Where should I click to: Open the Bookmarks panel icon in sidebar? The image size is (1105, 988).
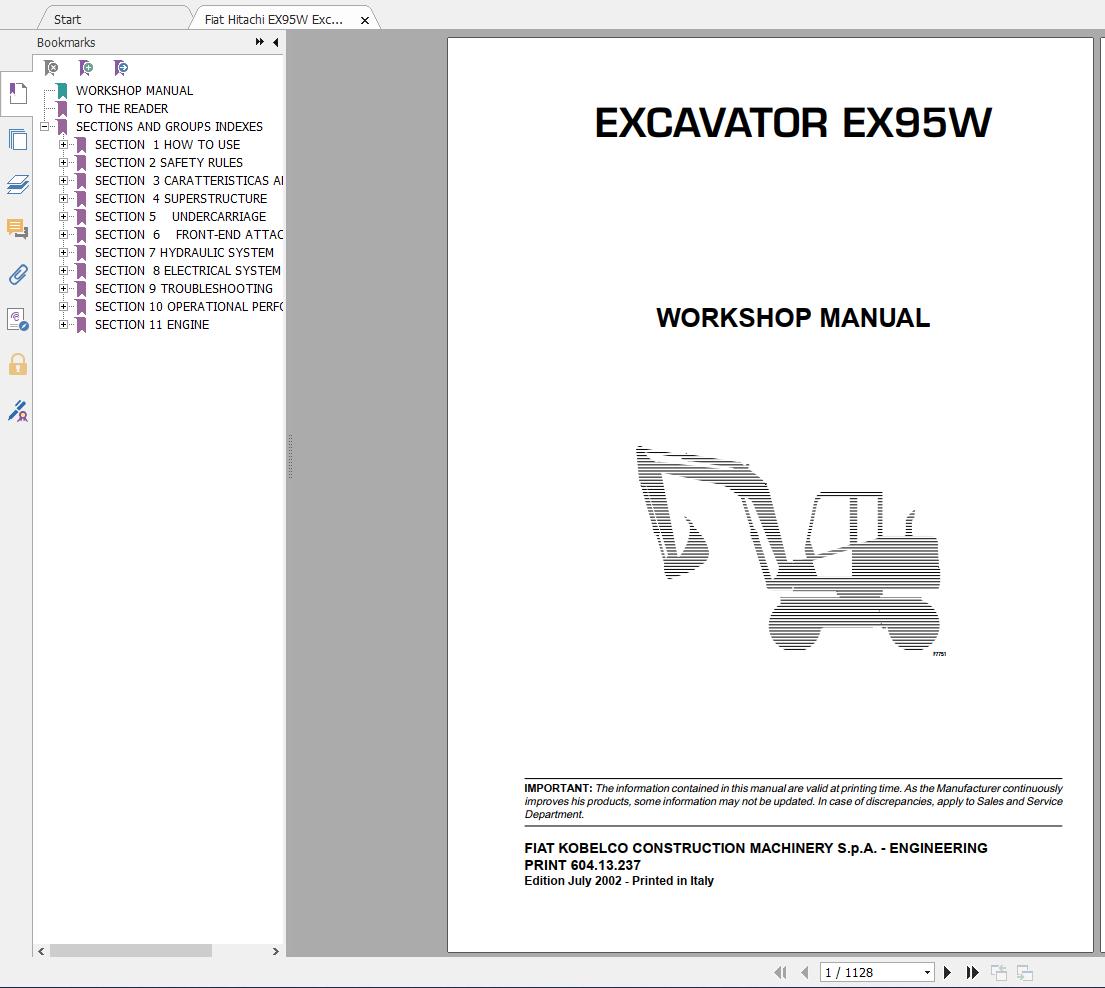(x=18, y=93)
